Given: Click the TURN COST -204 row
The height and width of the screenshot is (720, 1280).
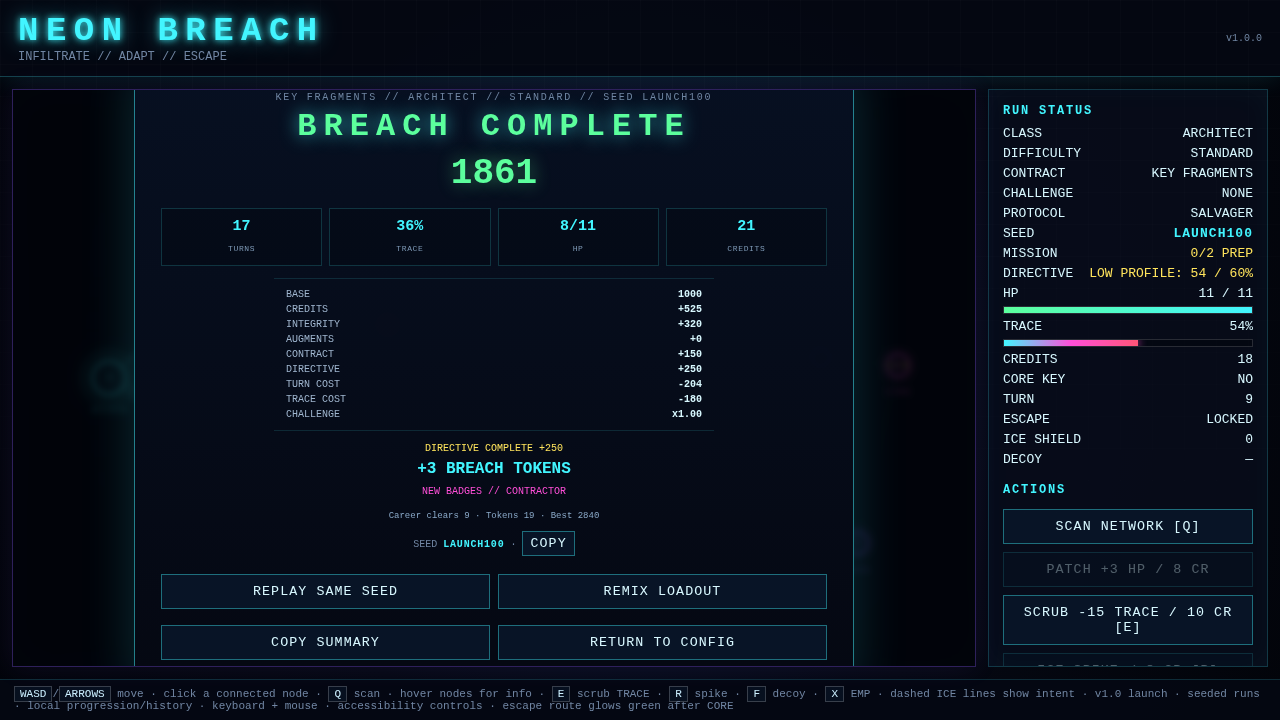Looking at the screenshot, I should click(x=494, y=384).
